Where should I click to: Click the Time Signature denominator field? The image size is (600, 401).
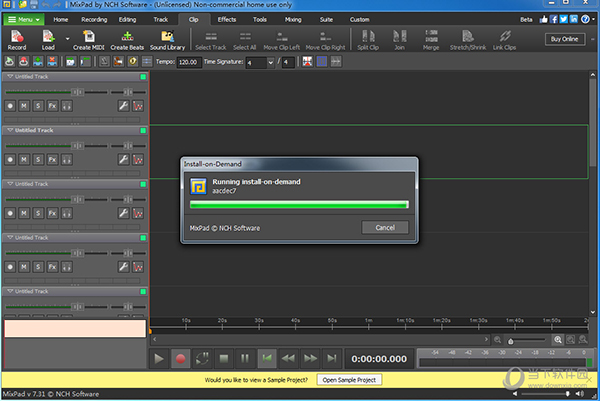288,62
